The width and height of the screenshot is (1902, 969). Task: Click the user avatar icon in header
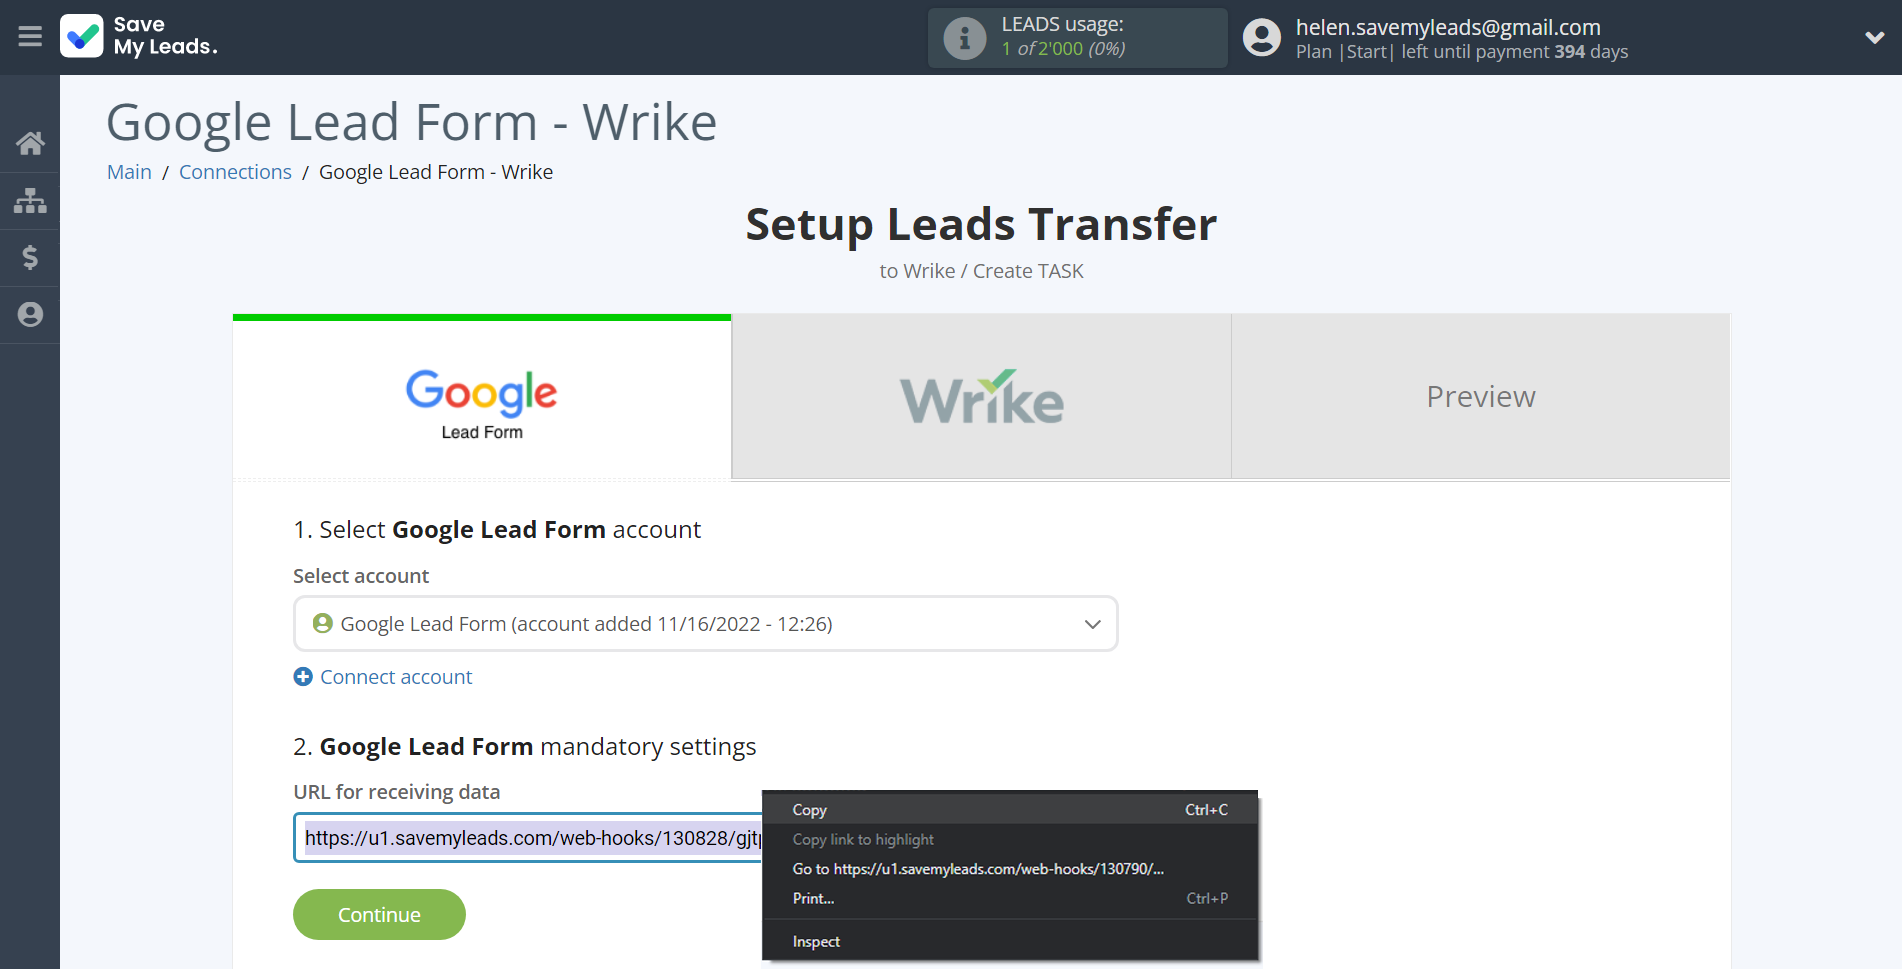(x=1262, y=38)
